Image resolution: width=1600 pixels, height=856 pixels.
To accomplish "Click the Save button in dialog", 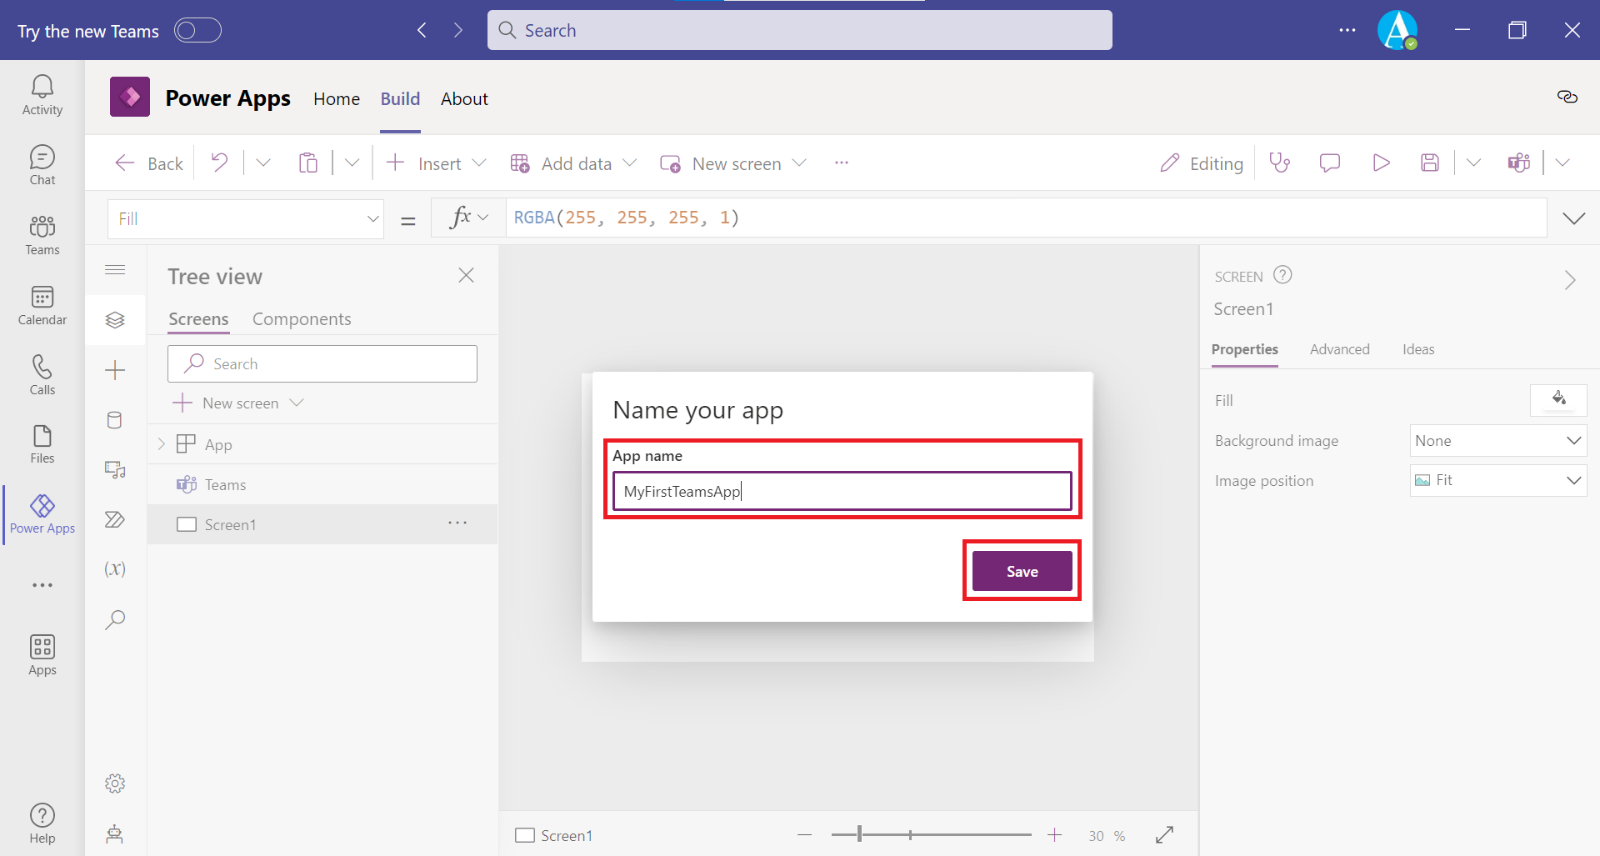I will coord(1021,571).
